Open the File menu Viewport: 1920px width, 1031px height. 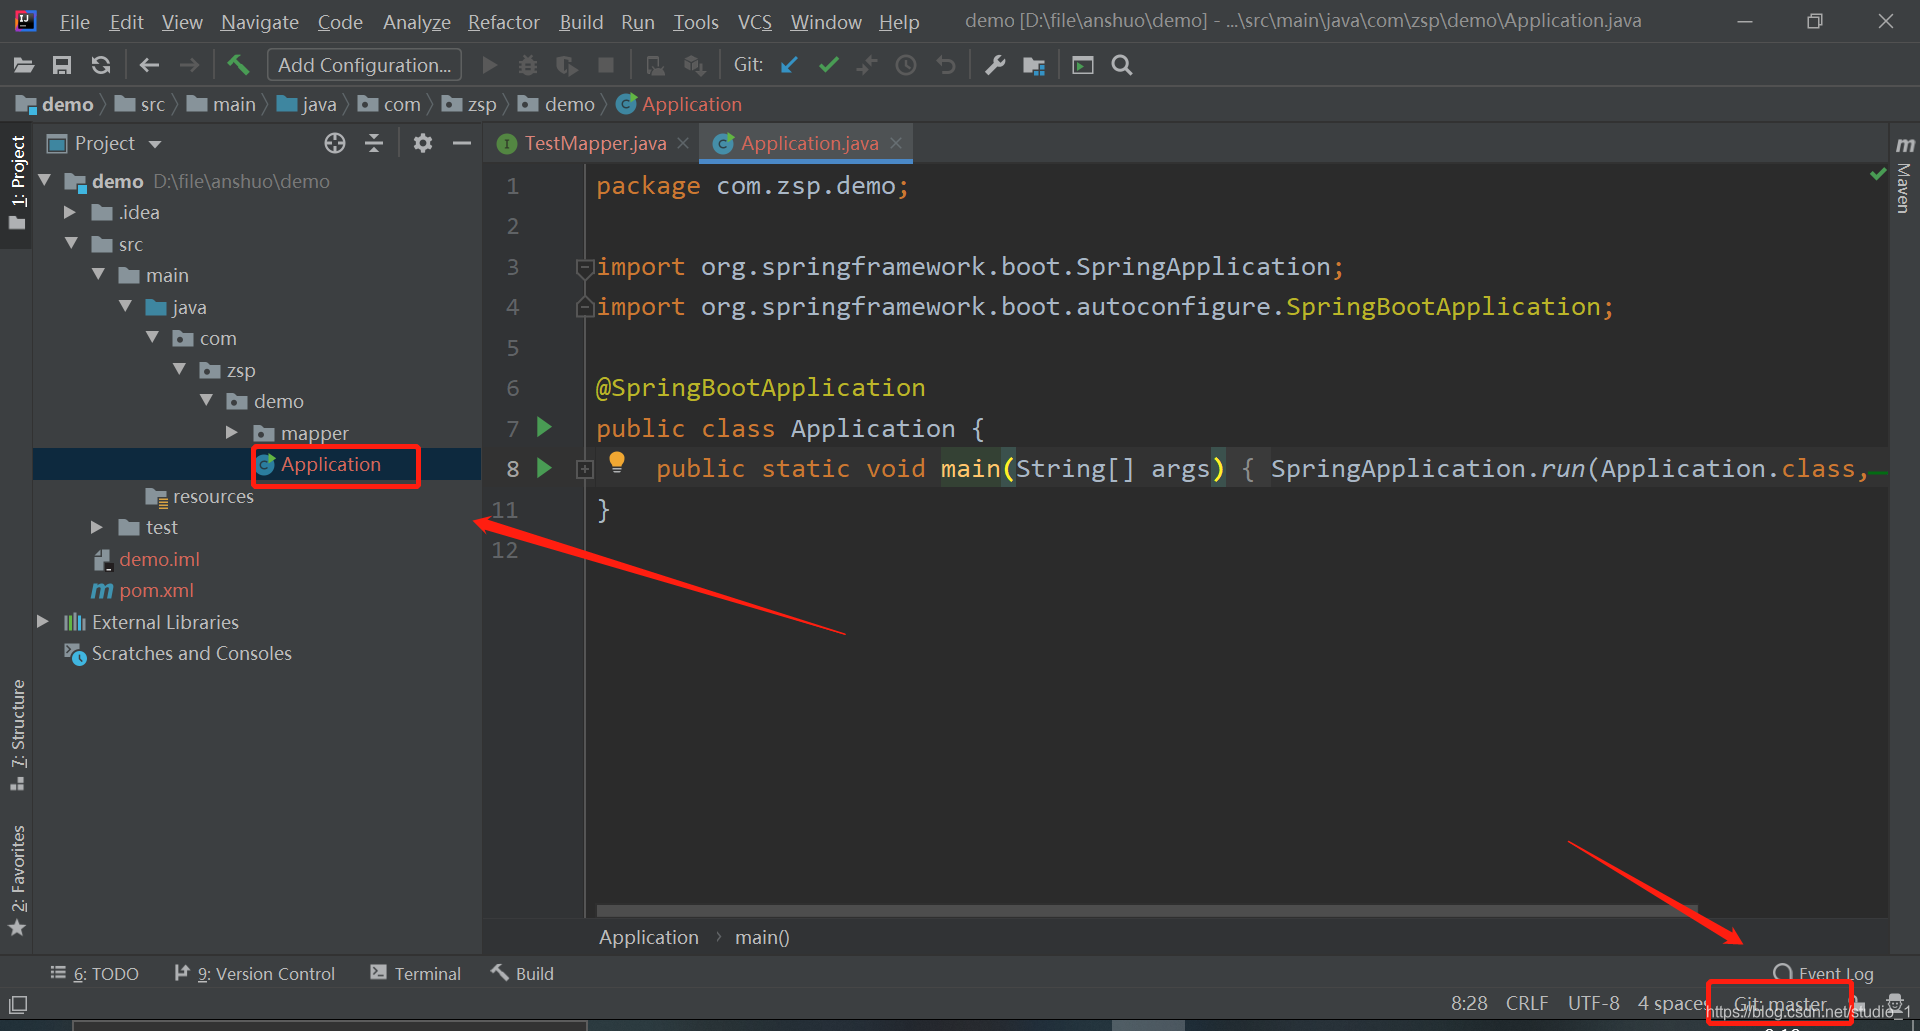tap(75, 22)
